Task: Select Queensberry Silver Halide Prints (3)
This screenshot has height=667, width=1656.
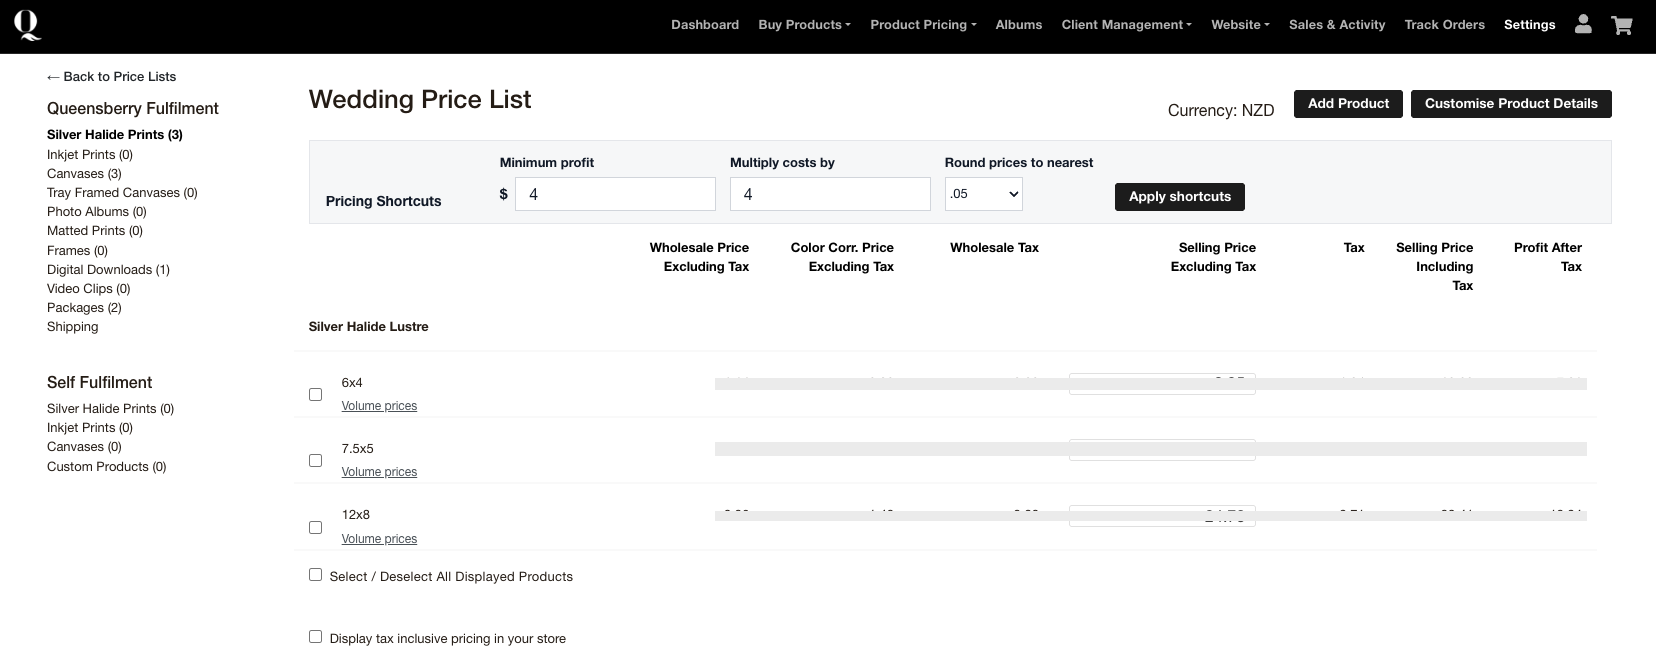Action: click(x=115, y=135)
